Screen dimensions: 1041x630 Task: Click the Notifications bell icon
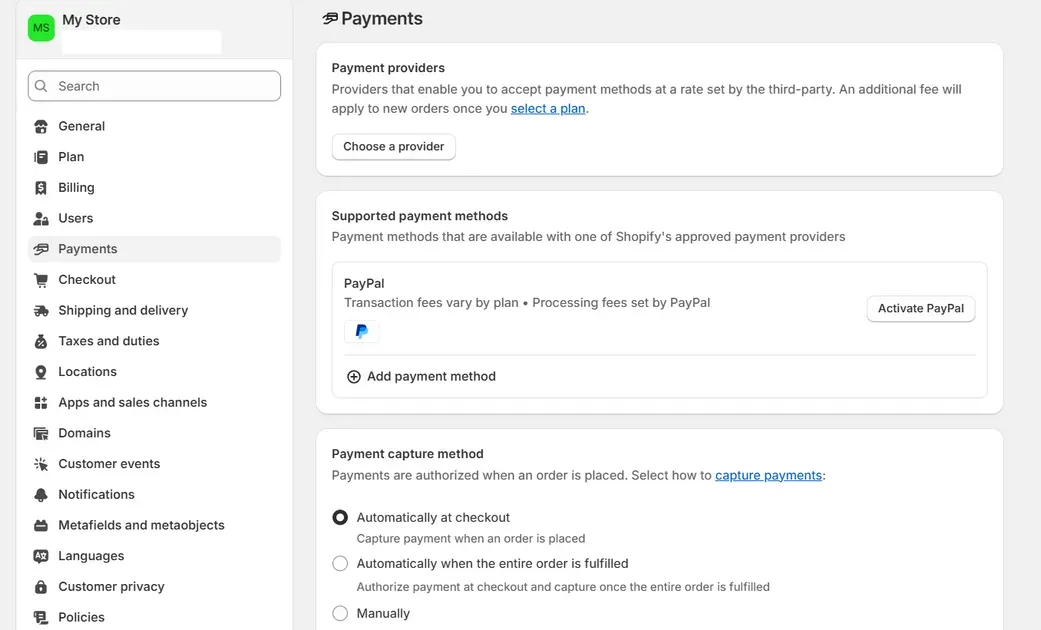click(x=40, y=494)
